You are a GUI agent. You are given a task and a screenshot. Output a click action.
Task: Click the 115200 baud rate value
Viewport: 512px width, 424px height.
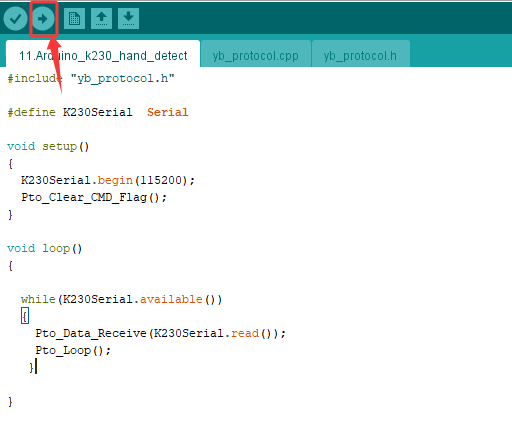161,180
